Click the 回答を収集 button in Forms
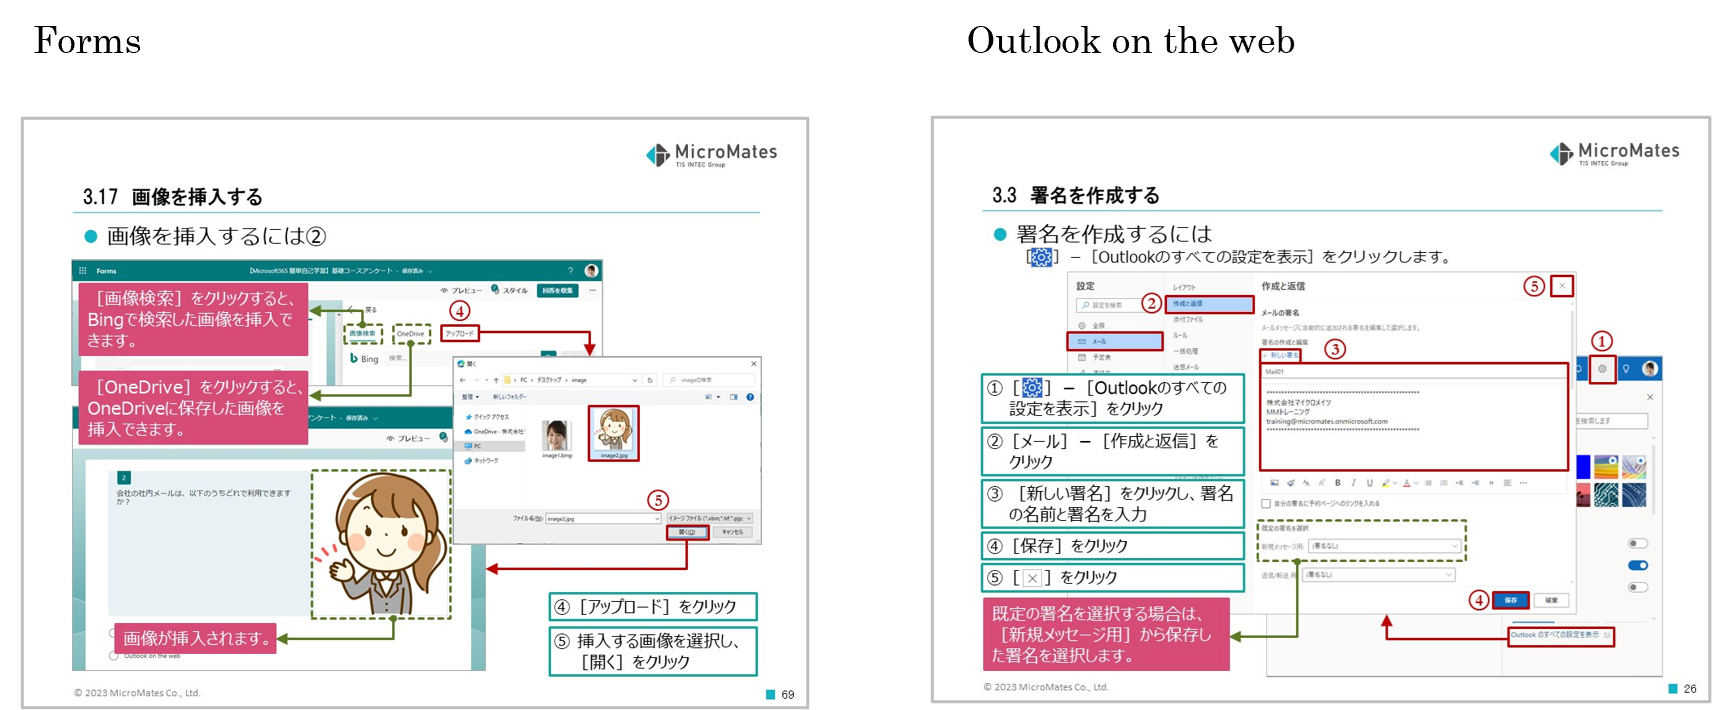The width and height of the screenshot is (1712, 710). tap(557, 290)
